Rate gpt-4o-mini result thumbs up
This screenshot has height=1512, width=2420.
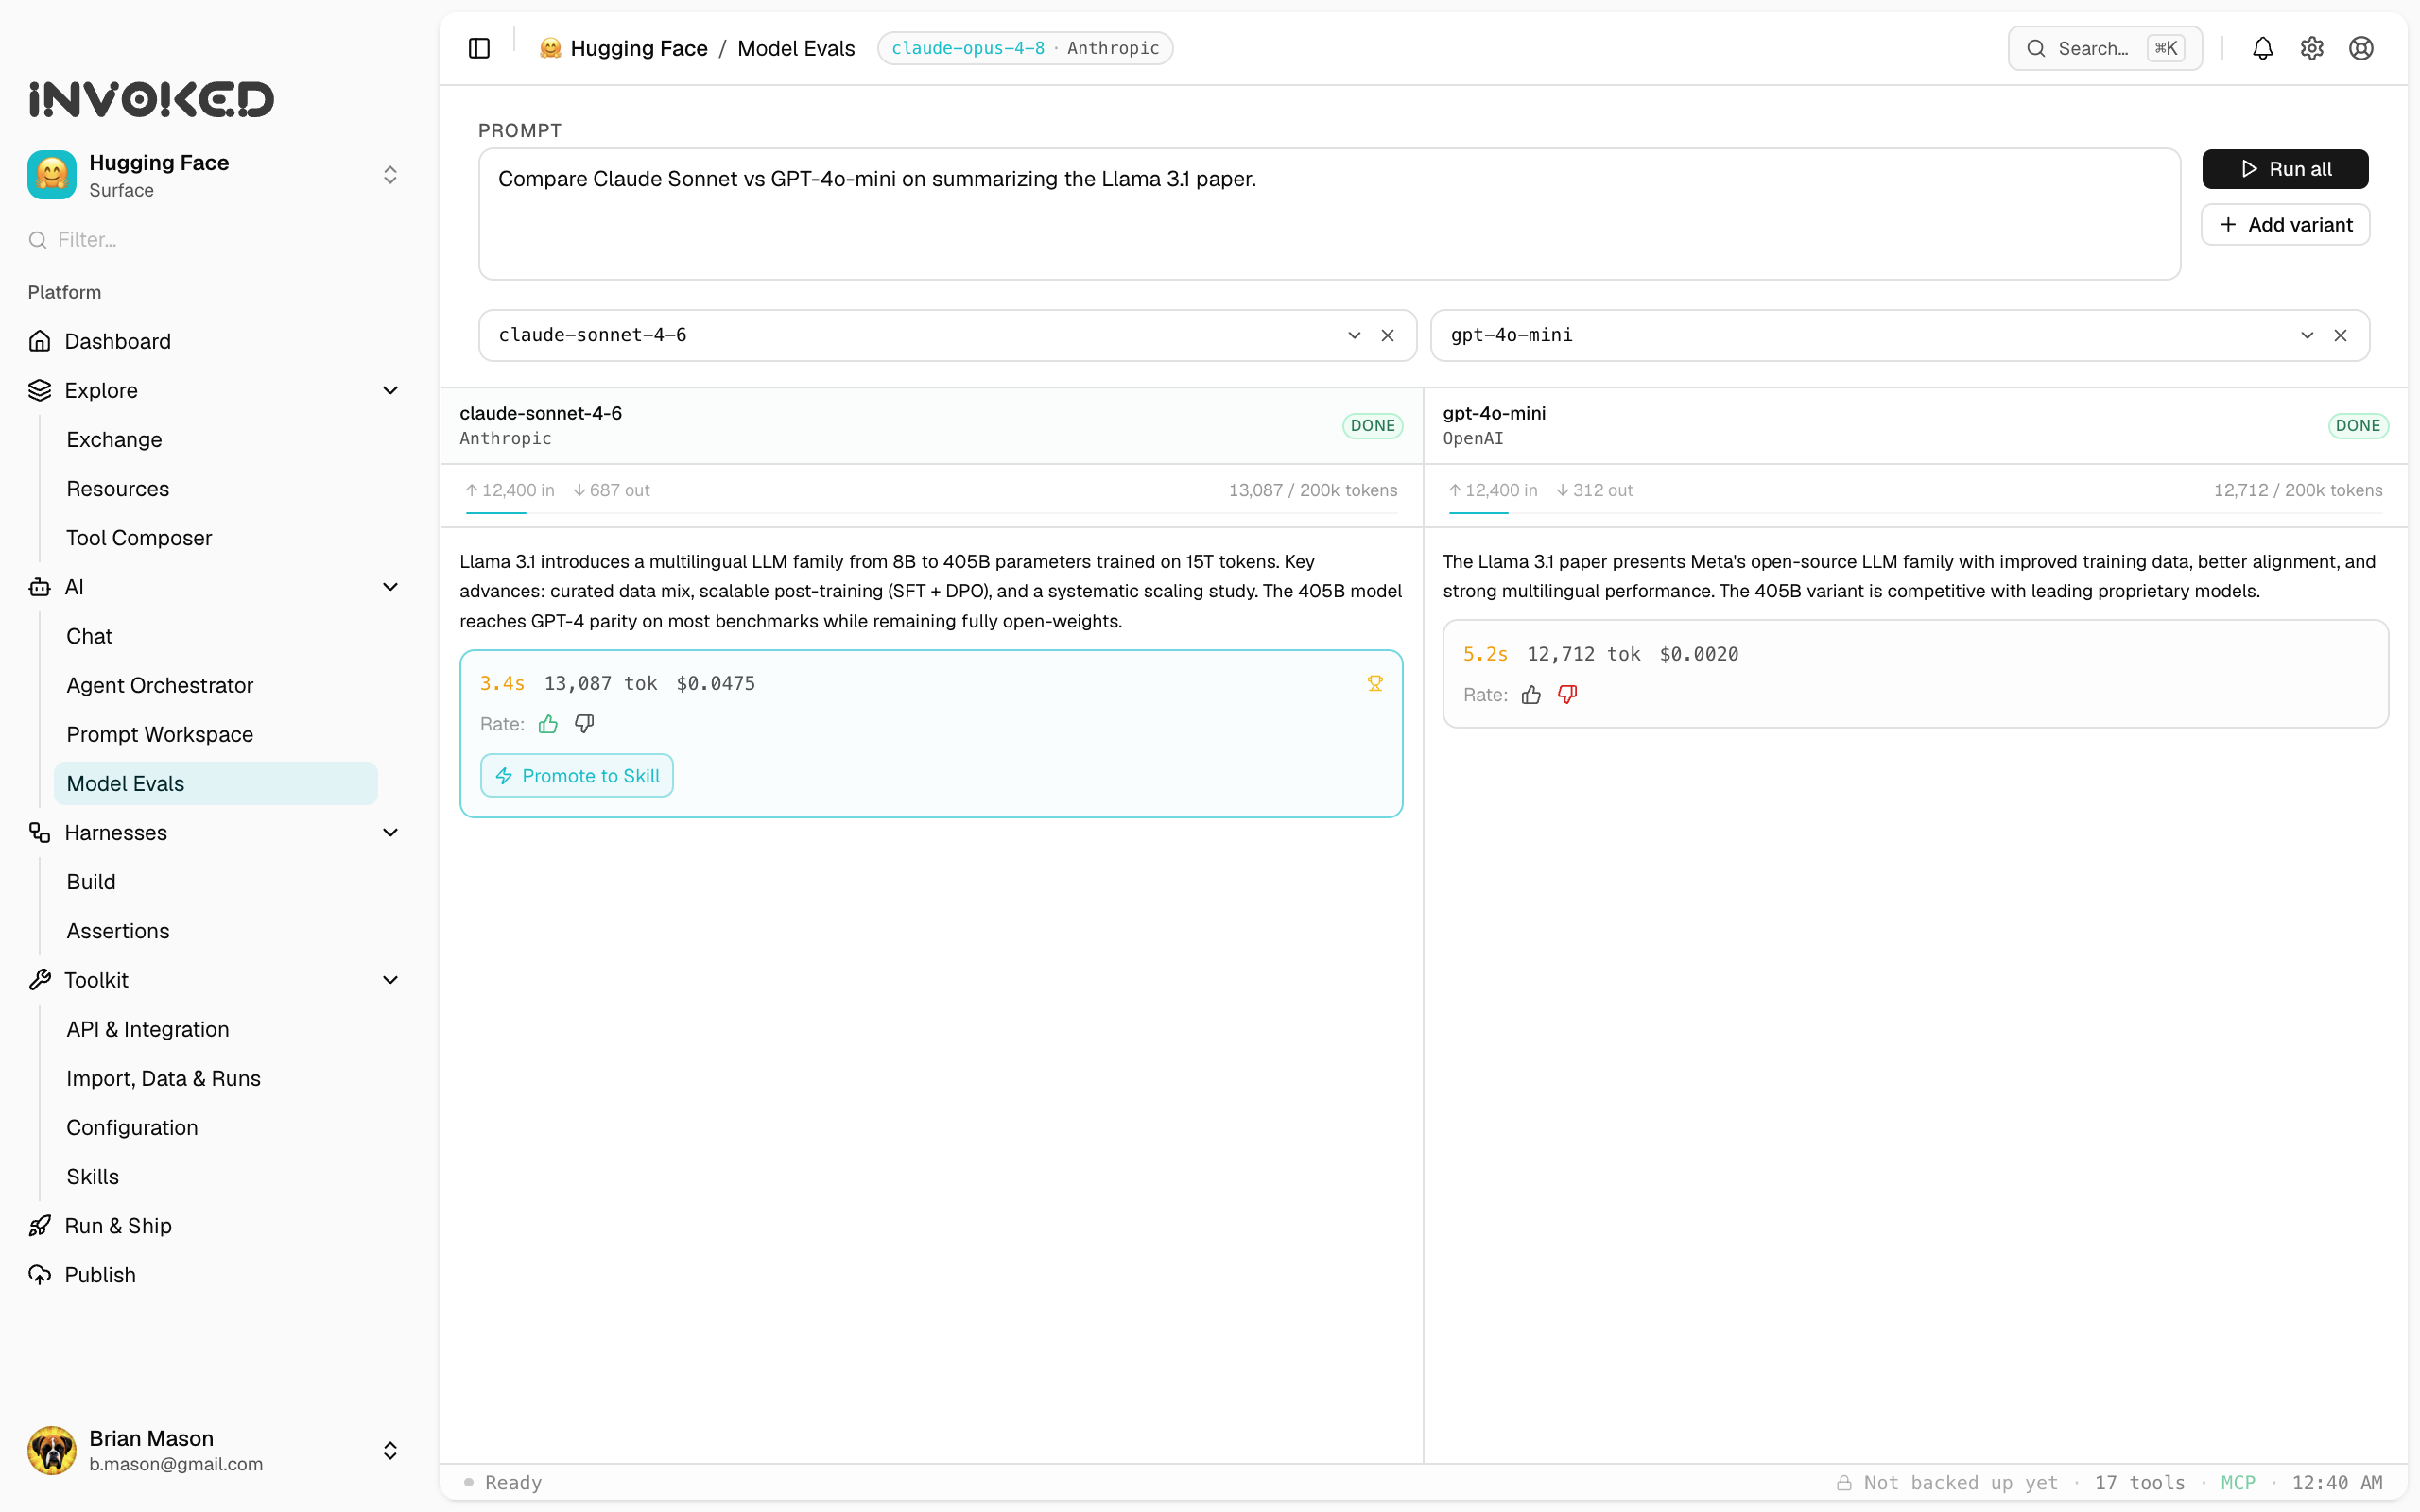click(x=1531, y=695)
